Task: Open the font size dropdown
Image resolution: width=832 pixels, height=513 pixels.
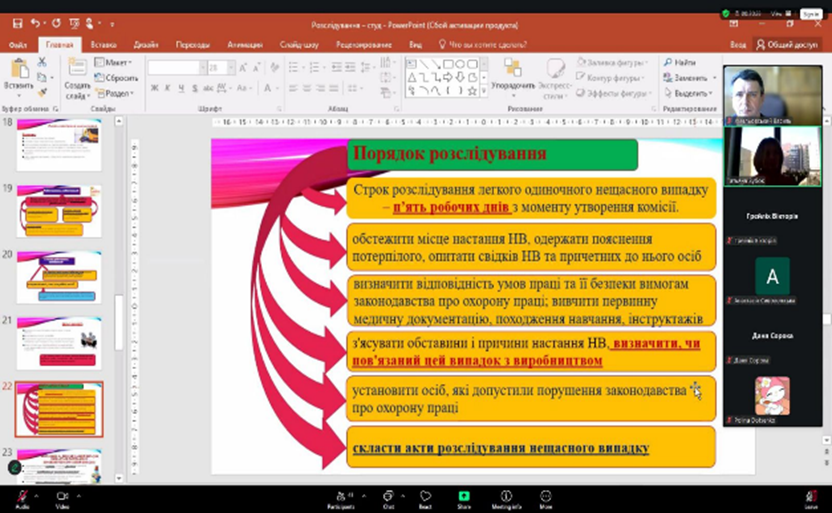Action: coord(231,67)
